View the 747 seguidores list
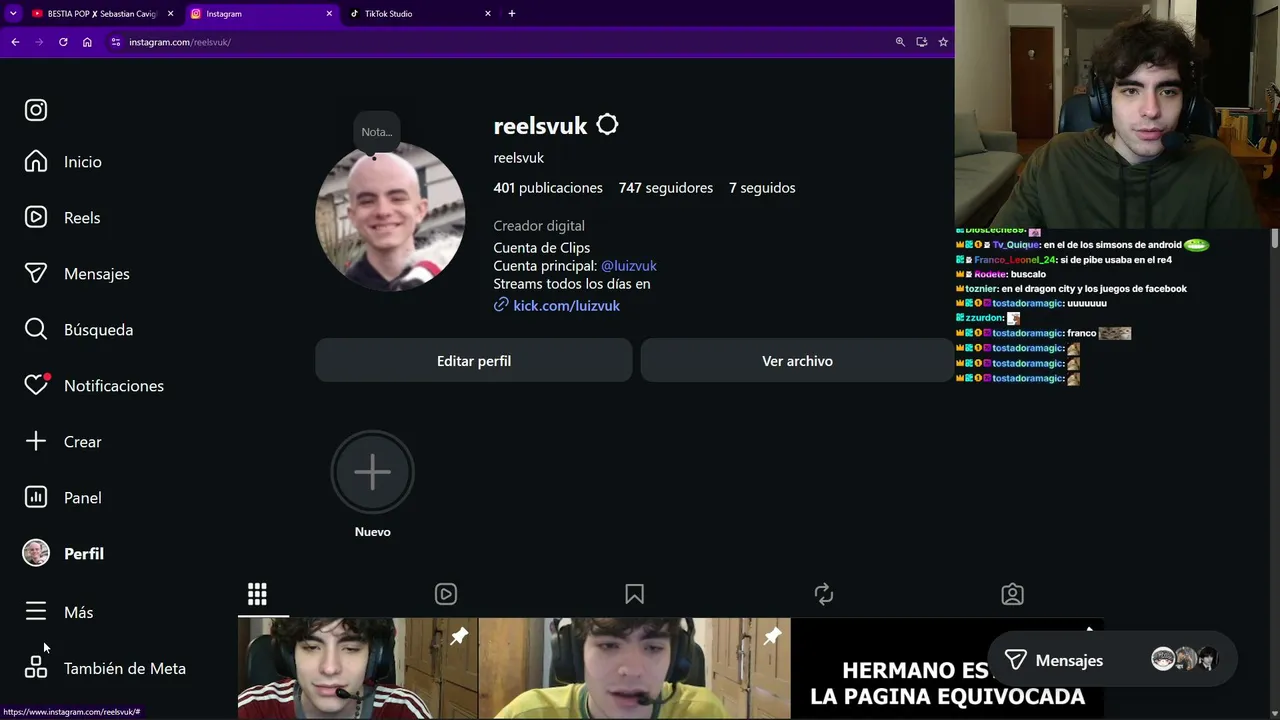1280x720 pixels. pos(666,188)
